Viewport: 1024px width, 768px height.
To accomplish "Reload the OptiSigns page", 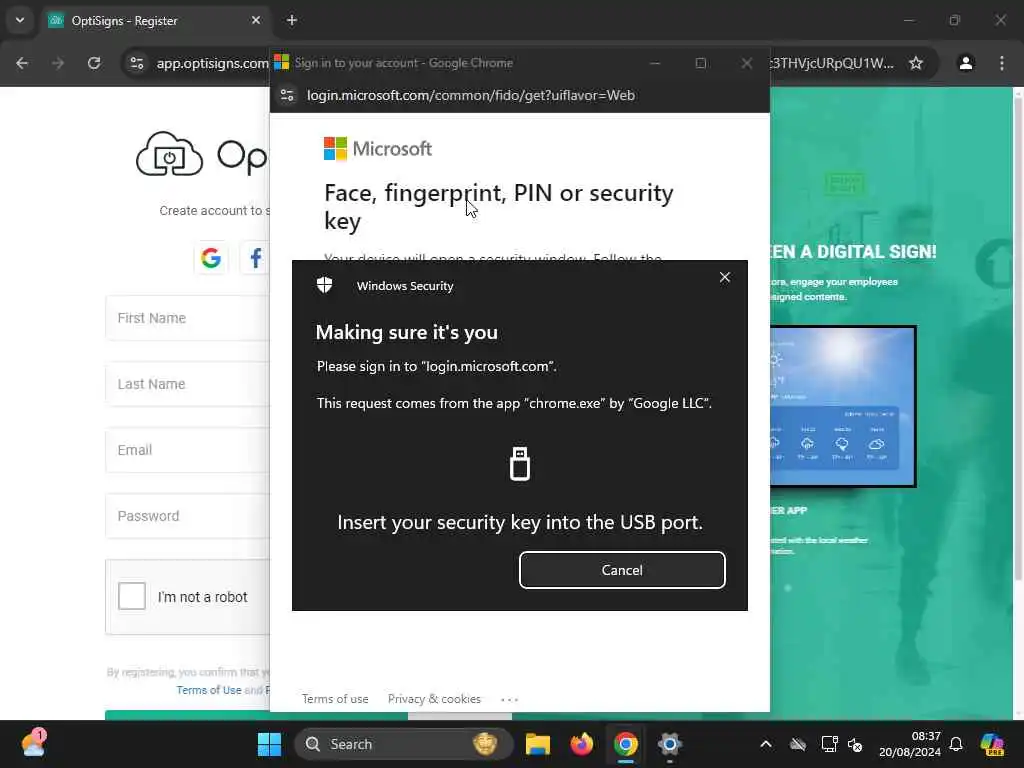I will (94, 63).
